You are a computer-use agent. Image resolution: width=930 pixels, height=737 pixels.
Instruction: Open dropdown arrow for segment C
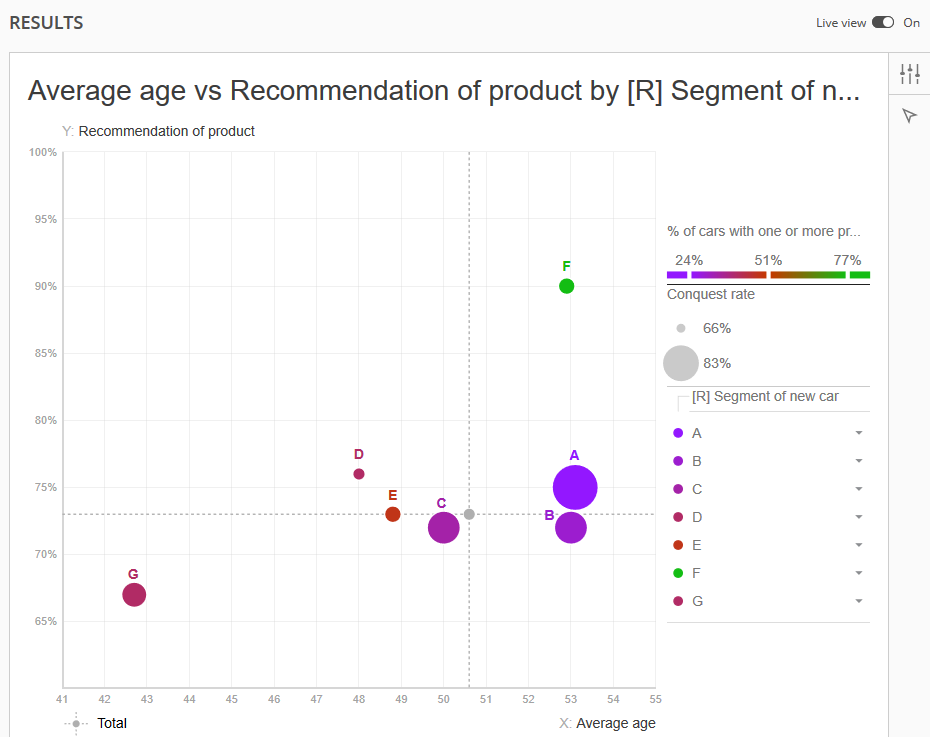(x=859, y=489)
